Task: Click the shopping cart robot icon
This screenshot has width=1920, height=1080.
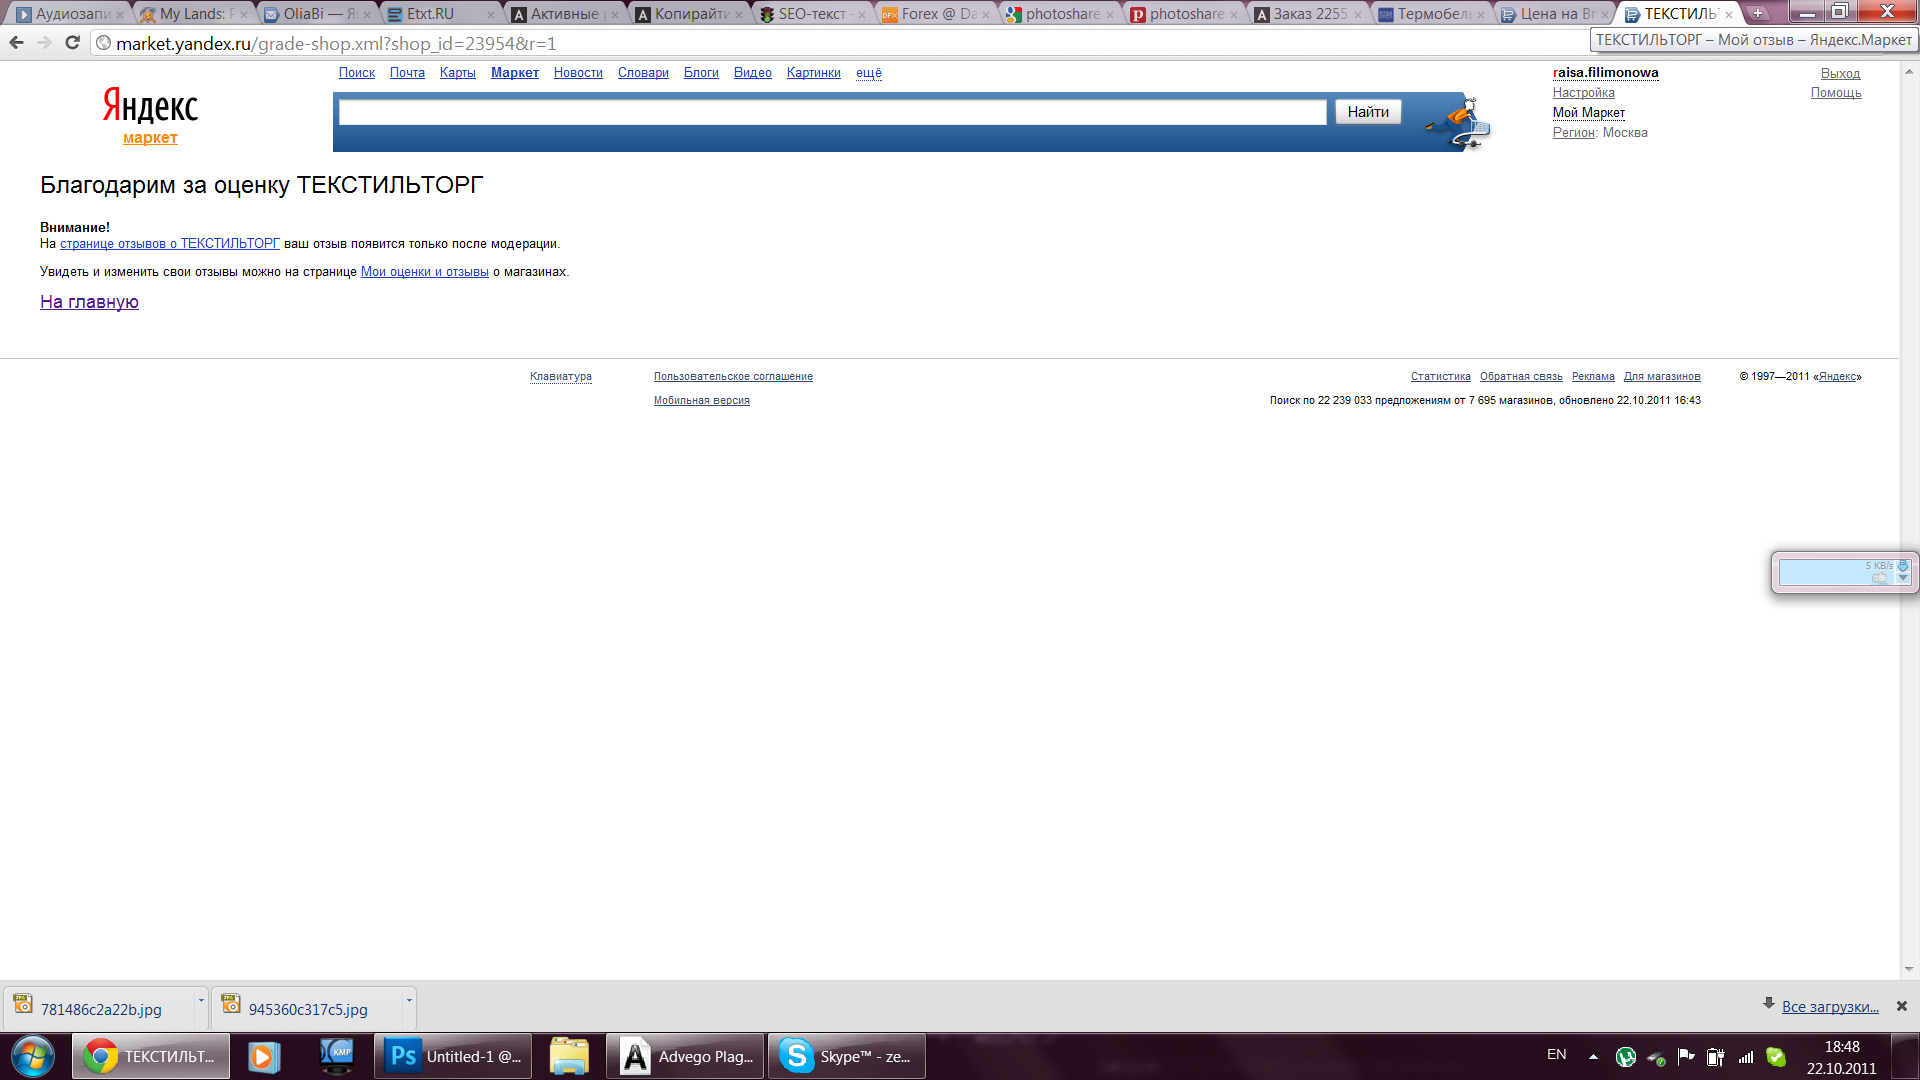Action: 1459,123
